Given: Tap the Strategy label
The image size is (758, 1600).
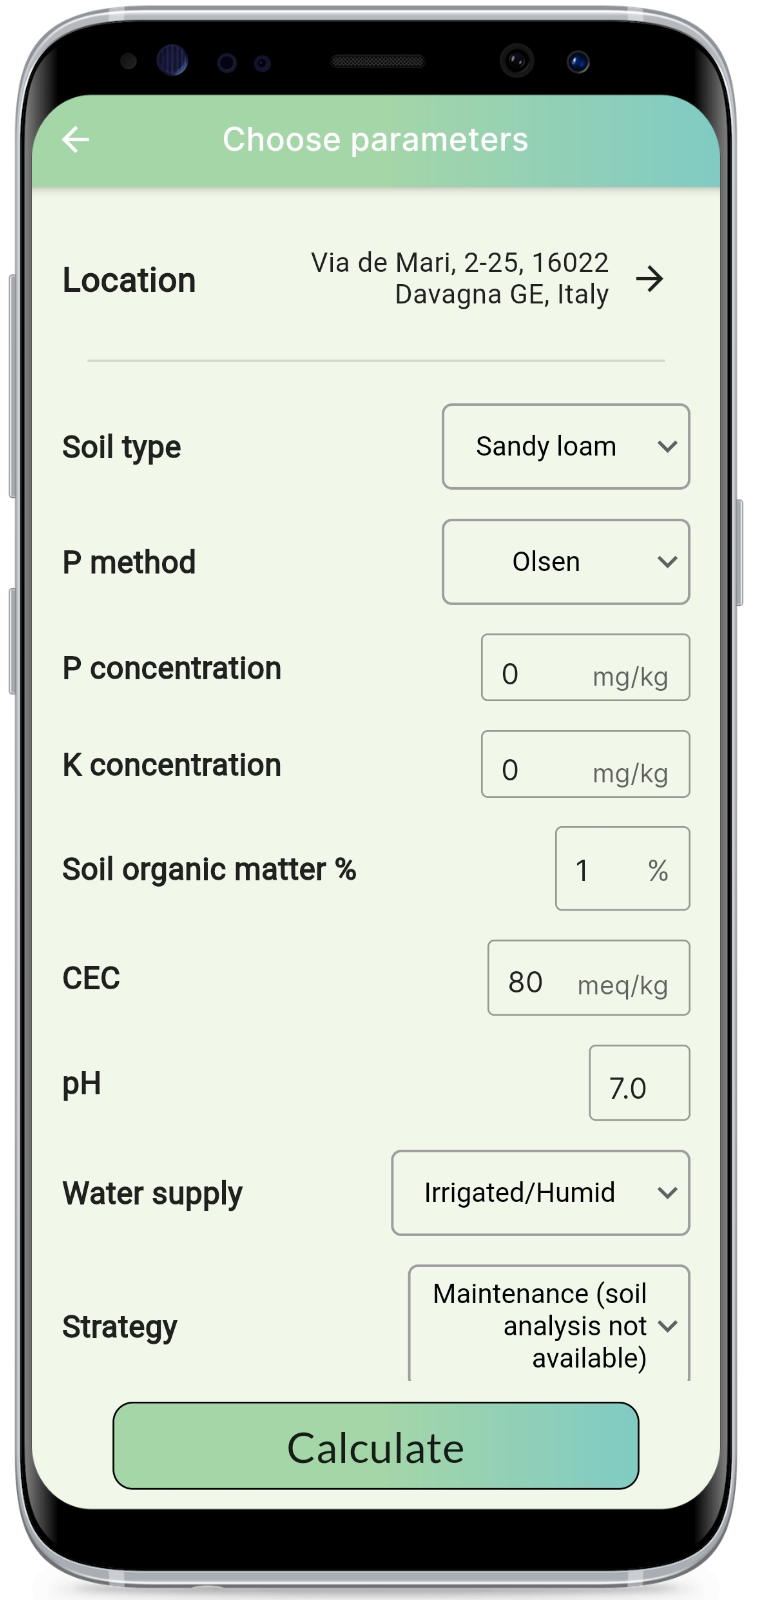Looking at the screenshot, I should pos(120,1327).
